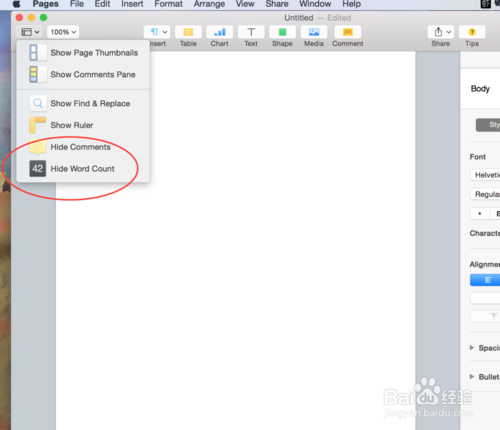This screenshot has height=430, width=500.
Task: Click the Chart toolbar icon
Action: pyautogui.click(x=220, y=32)
